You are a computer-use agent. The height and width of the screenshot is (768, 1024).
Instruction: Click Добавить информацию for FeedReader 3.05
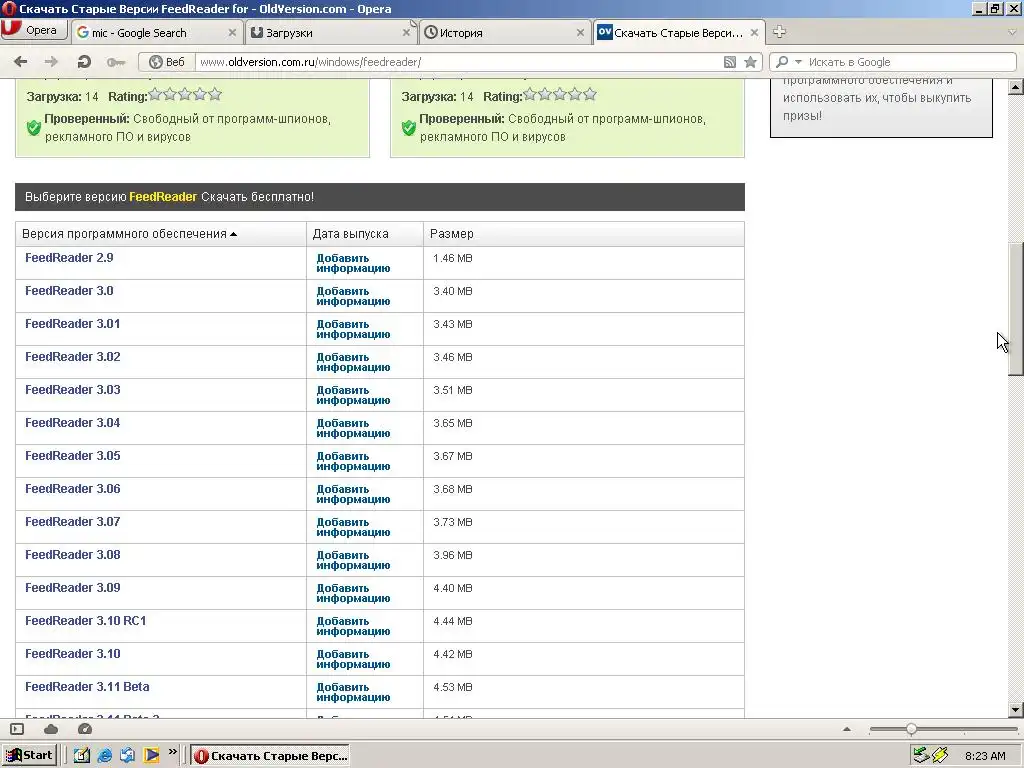pos(353,461)
